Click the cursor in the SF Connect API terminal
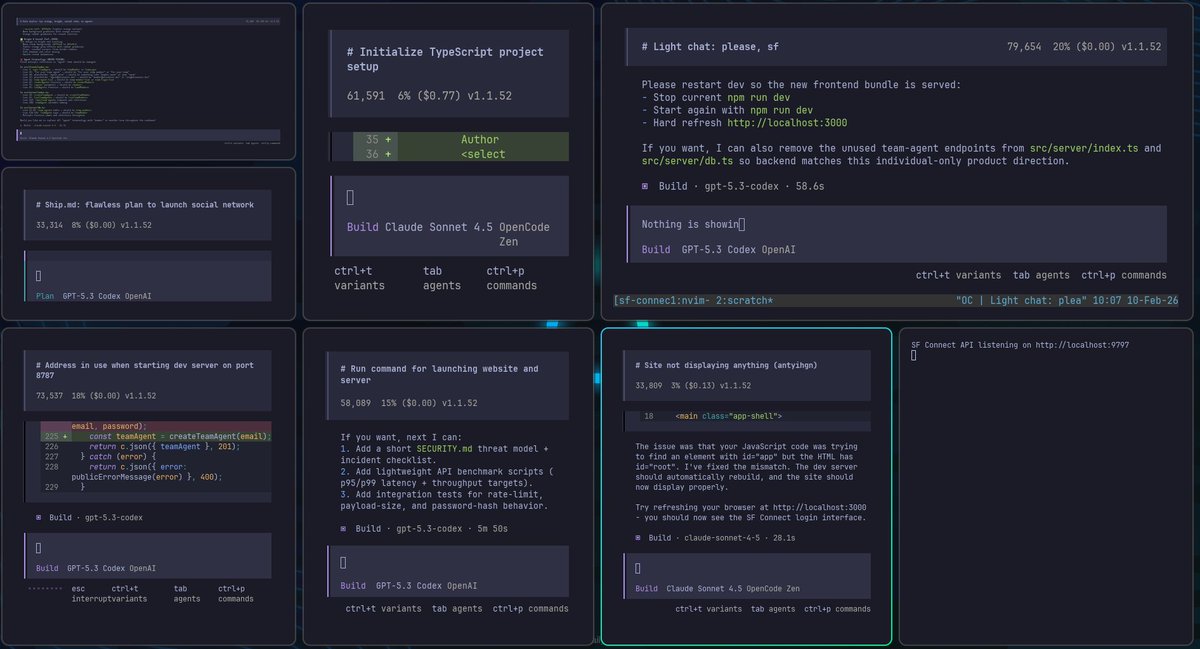1200x649 pixels. [914, 356]
